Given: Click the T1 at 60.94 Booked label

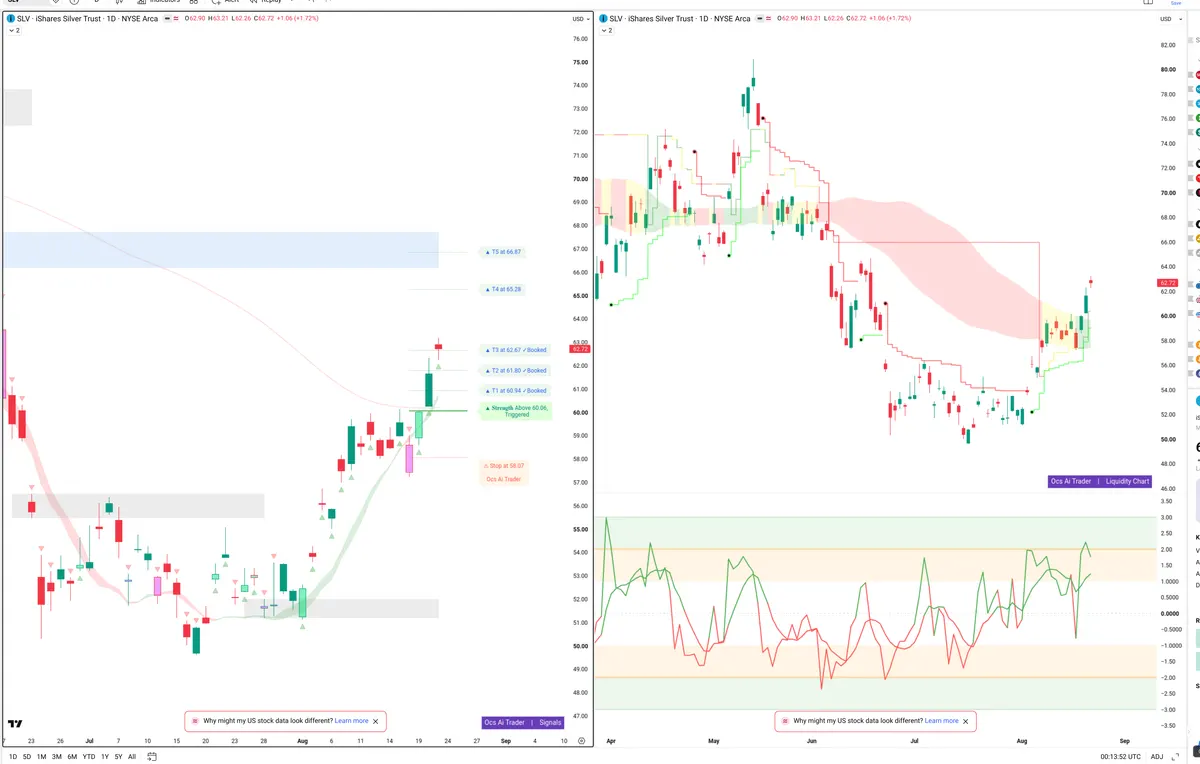Looking at the screenshot, I should pyautogui.click(x=515, y=390).
